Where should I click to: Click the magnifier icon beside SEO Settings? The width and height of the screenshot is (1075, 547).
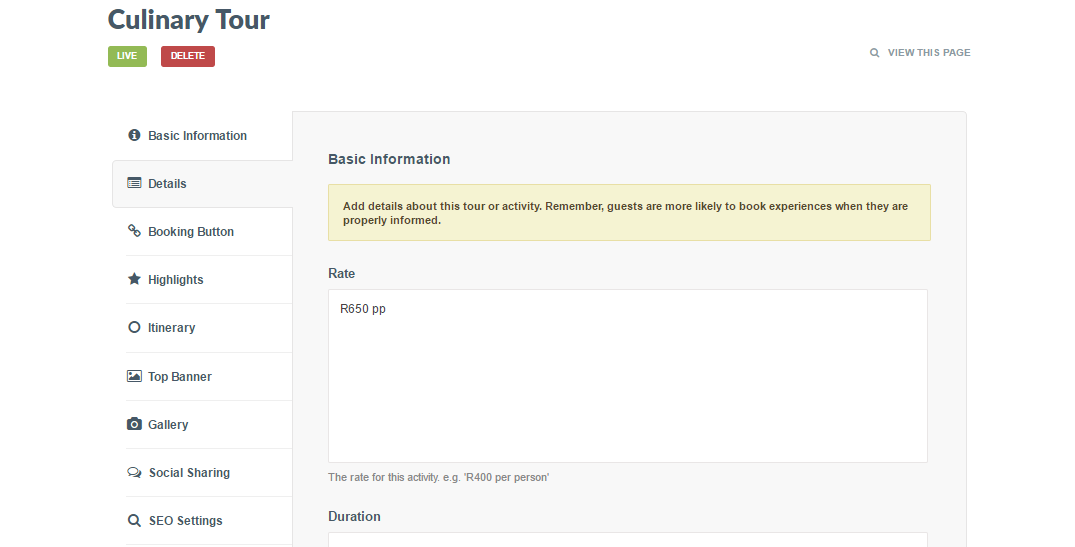click(x=134, y=520)
